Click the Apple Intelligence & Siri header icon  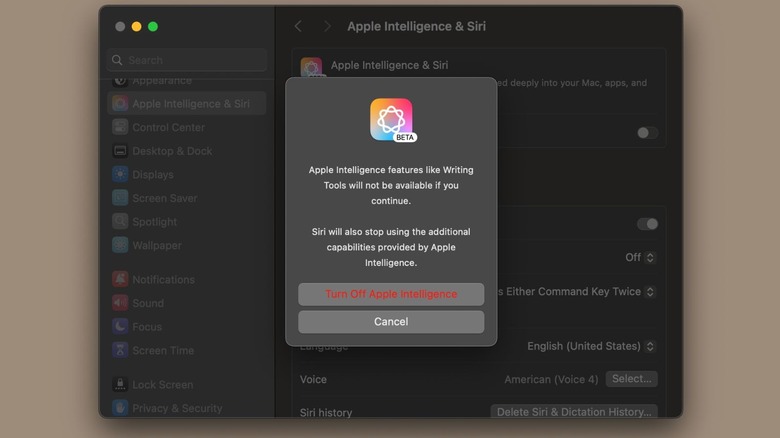point(311,67)
